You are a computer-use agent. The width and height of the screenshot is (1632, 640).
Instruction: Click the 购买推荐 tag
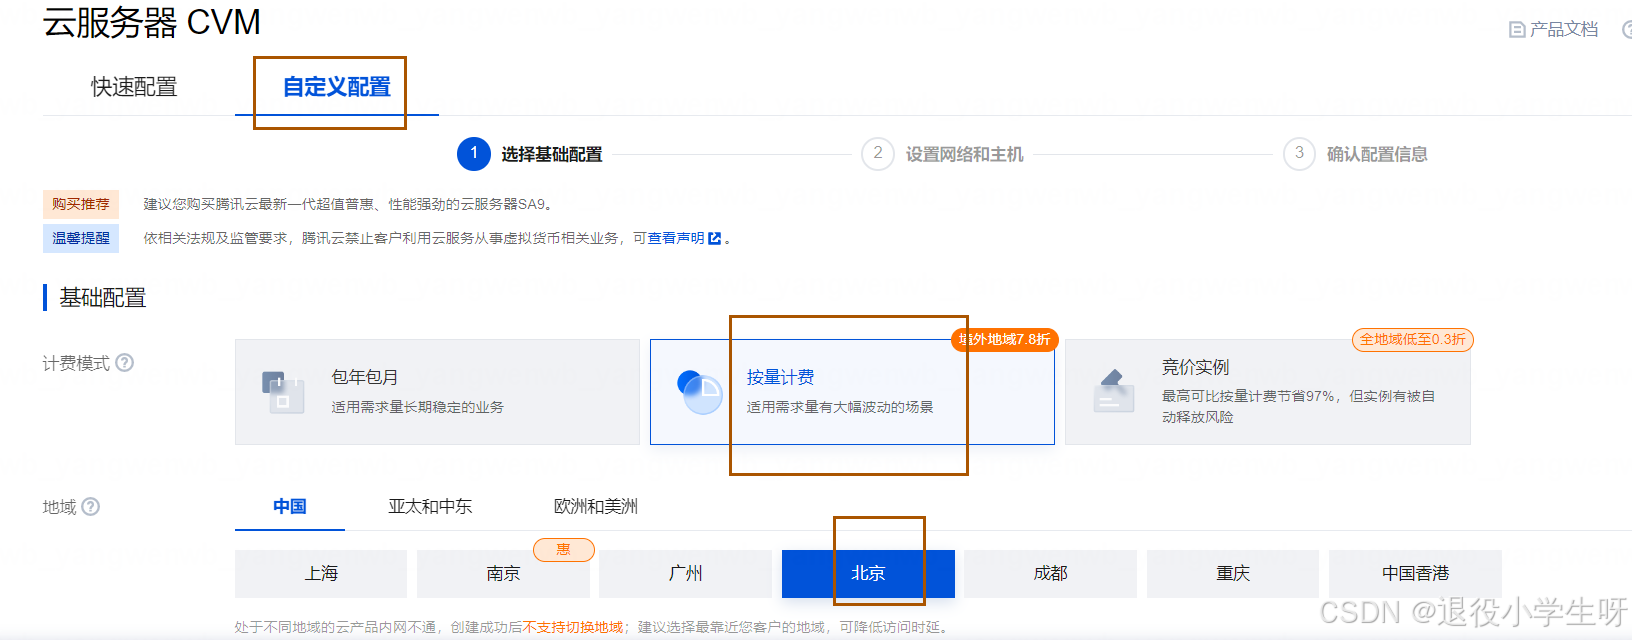tap(81, 204)
